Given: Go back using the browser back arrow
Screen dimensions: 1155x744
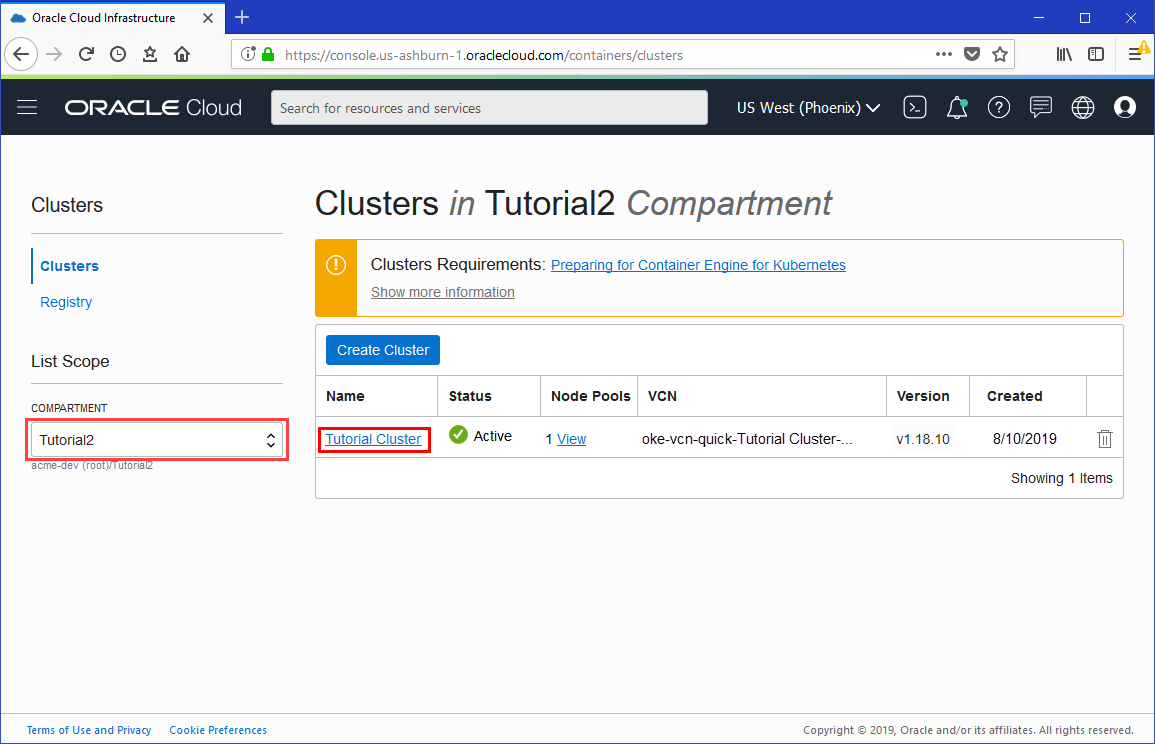Looking at the screenshot, I should click(x=21, y=55).
